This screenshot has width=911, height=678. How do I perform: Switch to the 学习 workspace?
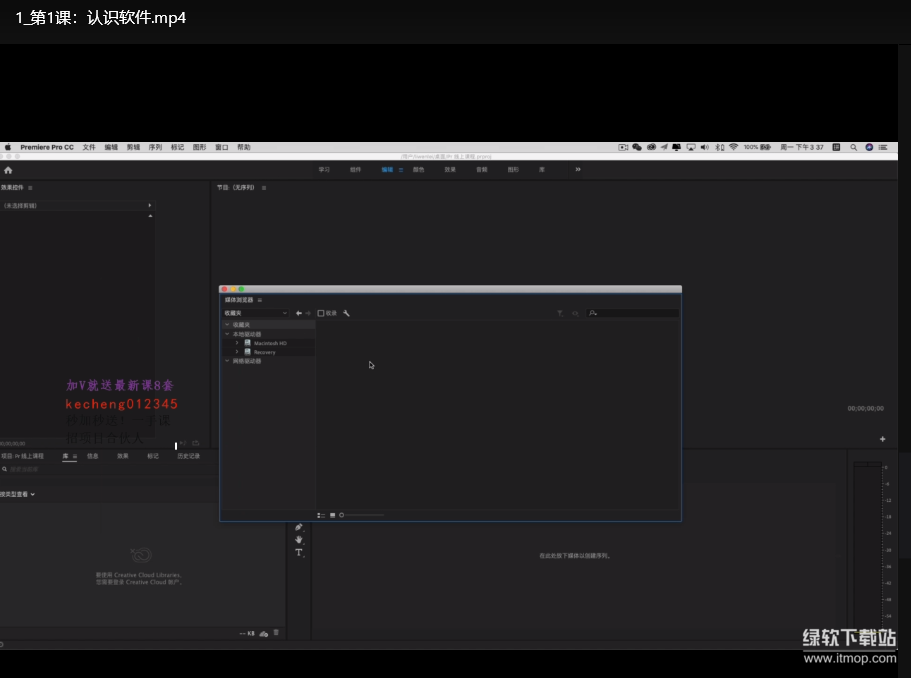click(x=324, y=170)
